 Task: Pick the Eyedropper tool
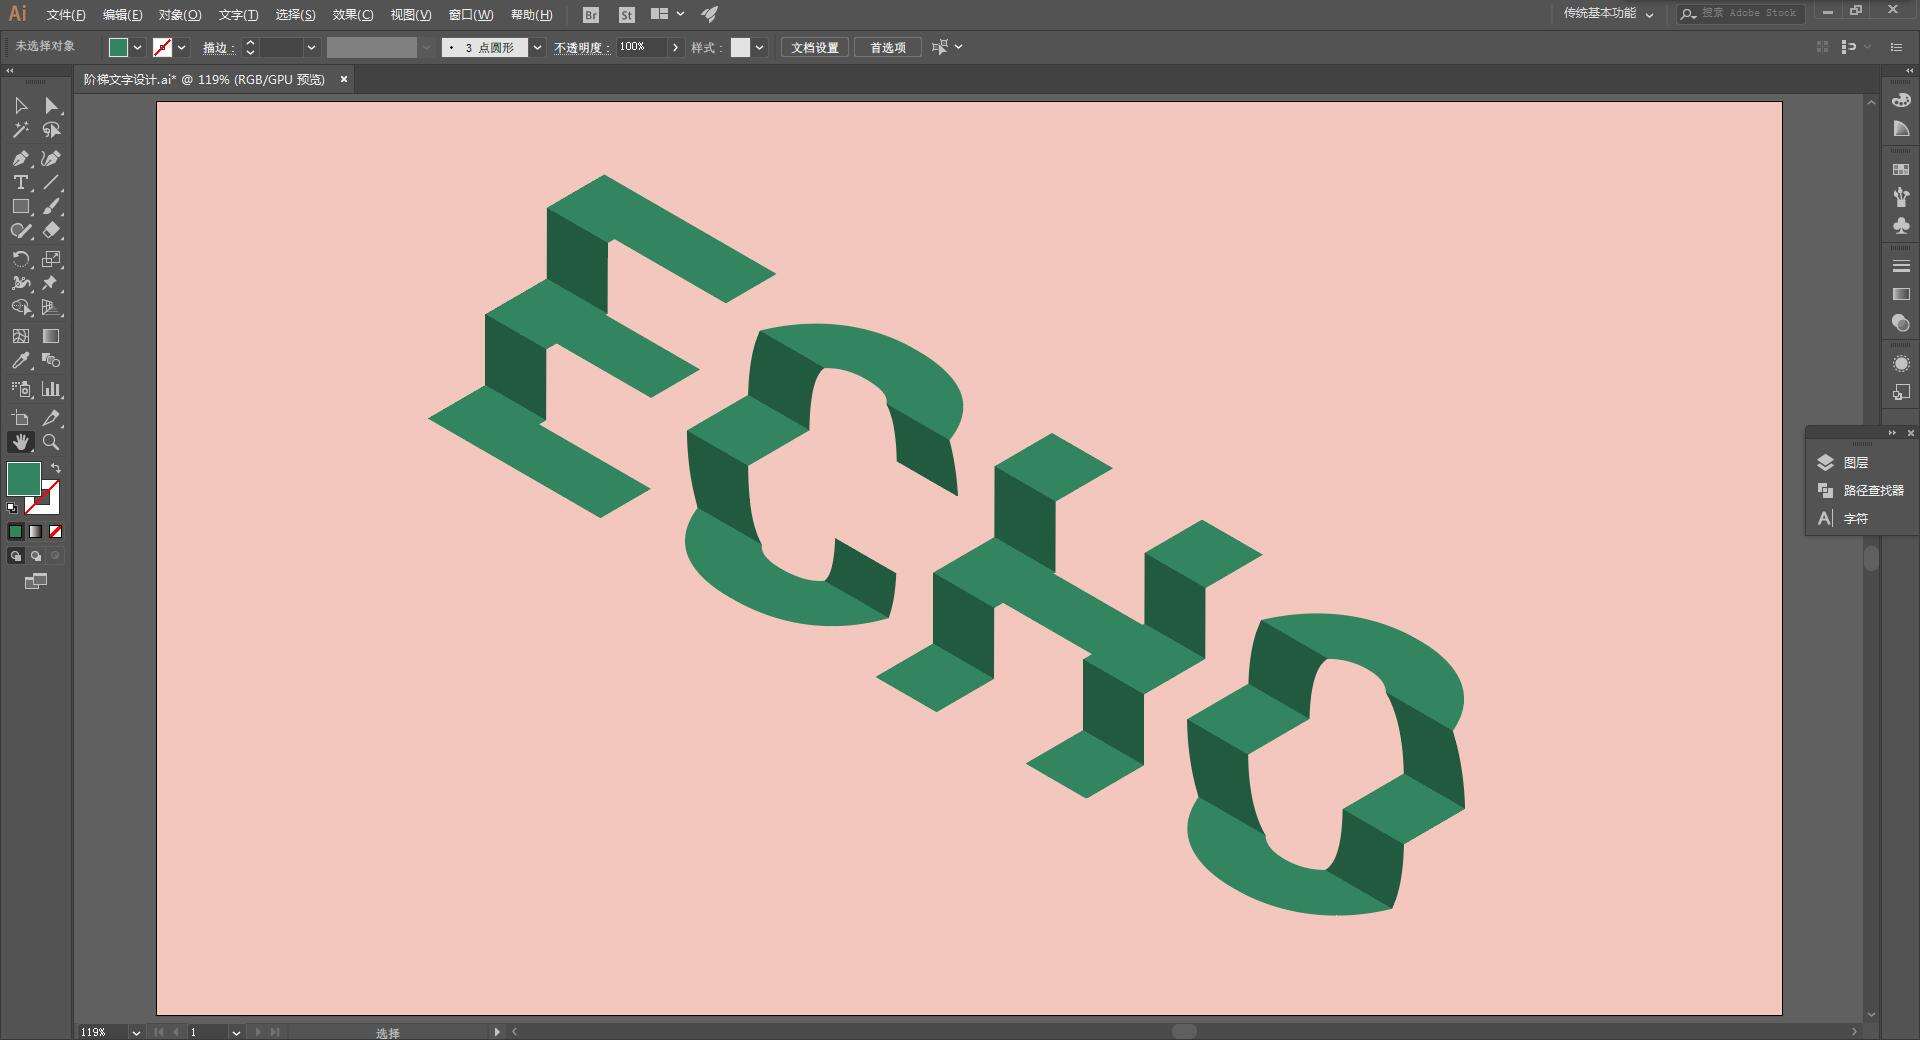pyautogui.click(x=20, y=361)
